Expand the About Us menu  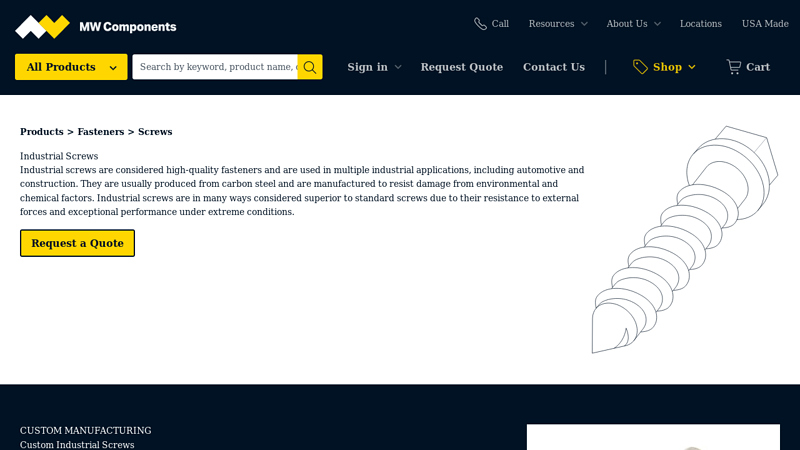click(632, 24)
